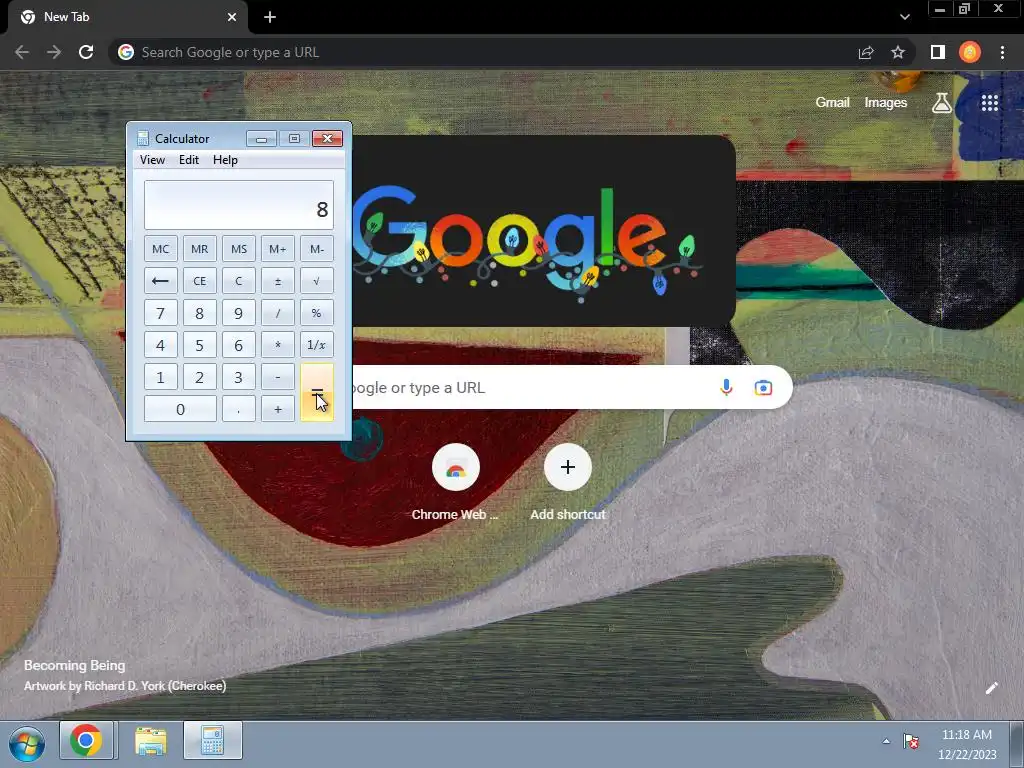This screenshot has width=1024, height=768.
Task: Click MR memory recall button
Action: pyautogui.click(x=199, y=249)
